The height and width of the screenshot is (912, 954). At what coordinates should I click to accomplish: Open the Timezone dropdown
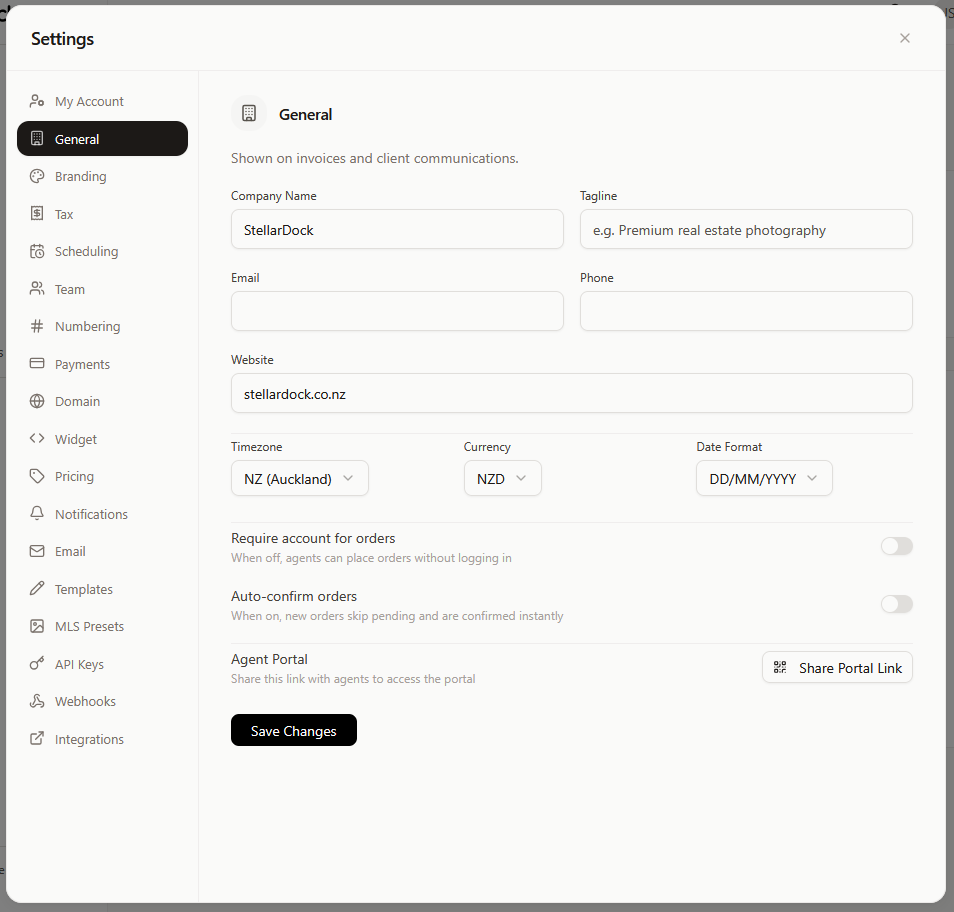click(299, 478)
